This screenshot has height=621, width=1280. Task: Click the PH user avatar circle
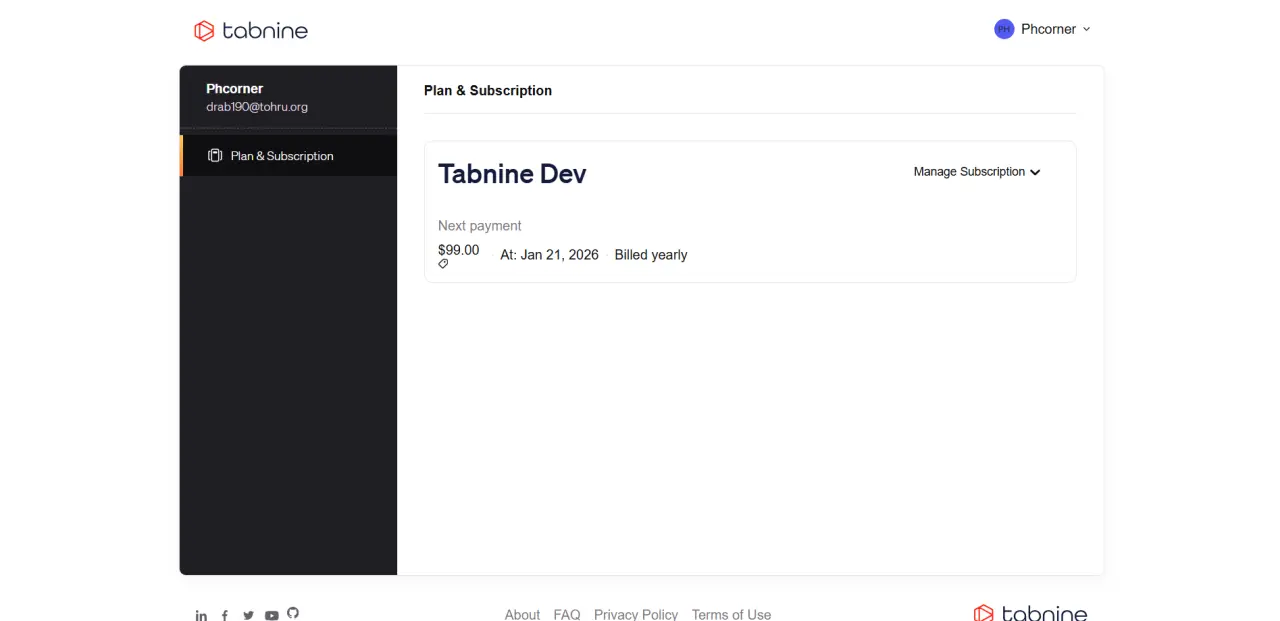click(x=1004, y=29)
